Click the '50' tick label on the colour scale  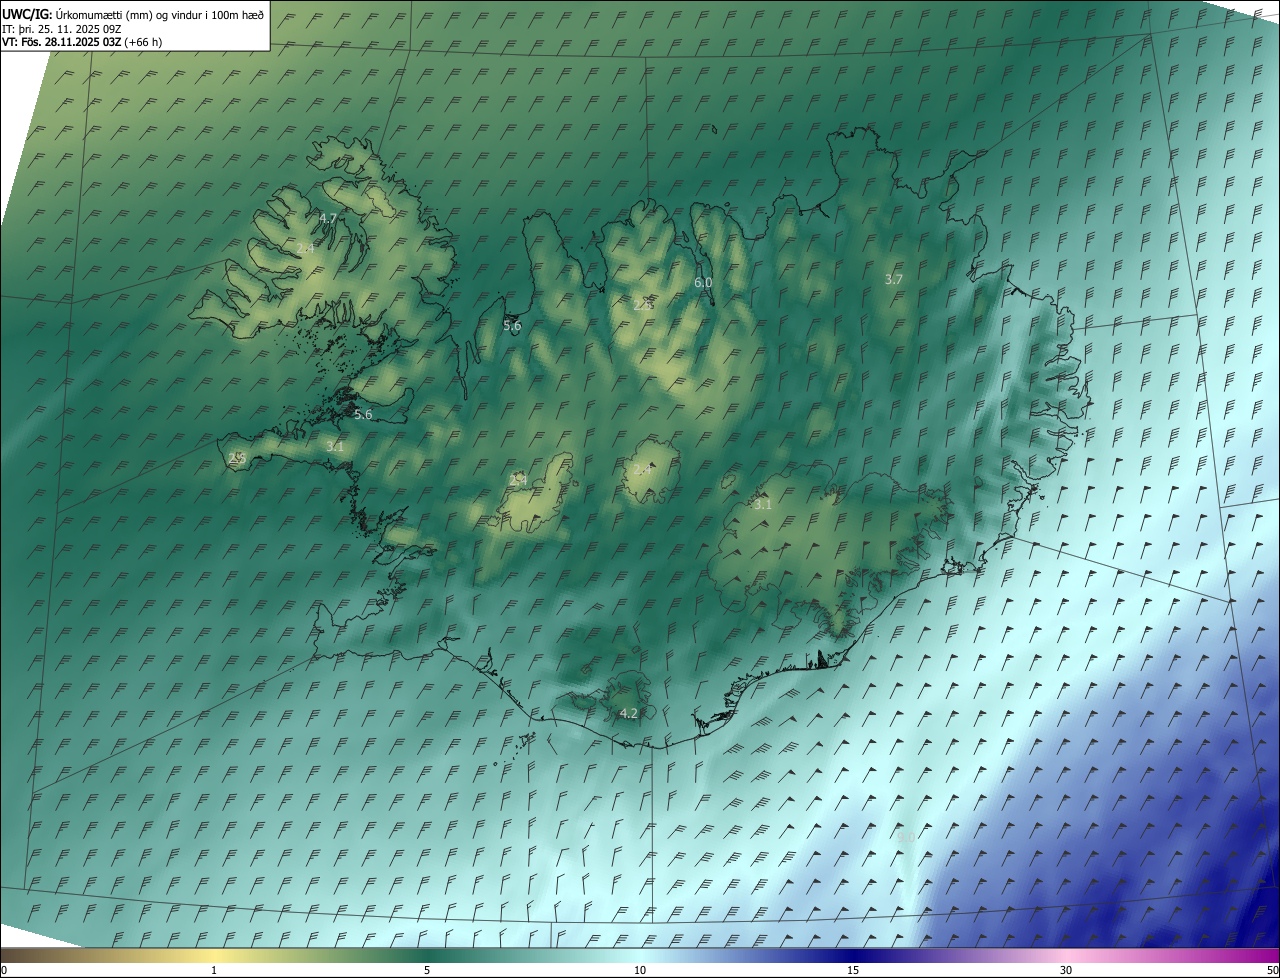pyautogui.click(x=1272, y=970)
